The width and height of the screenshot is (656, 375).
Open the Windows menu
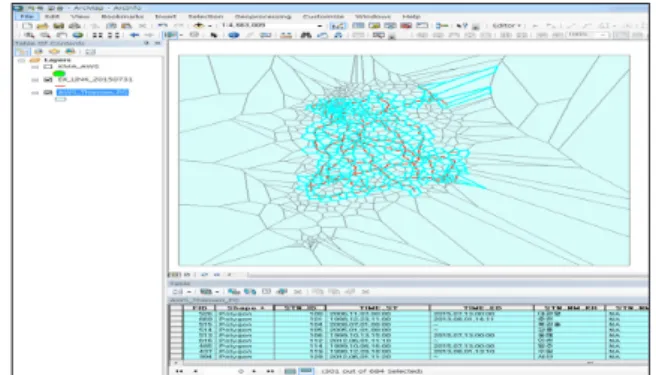[372, 16]
